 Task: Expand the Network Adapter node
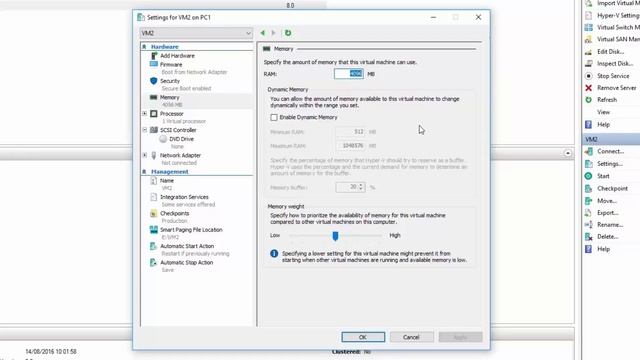click(144, 155)
